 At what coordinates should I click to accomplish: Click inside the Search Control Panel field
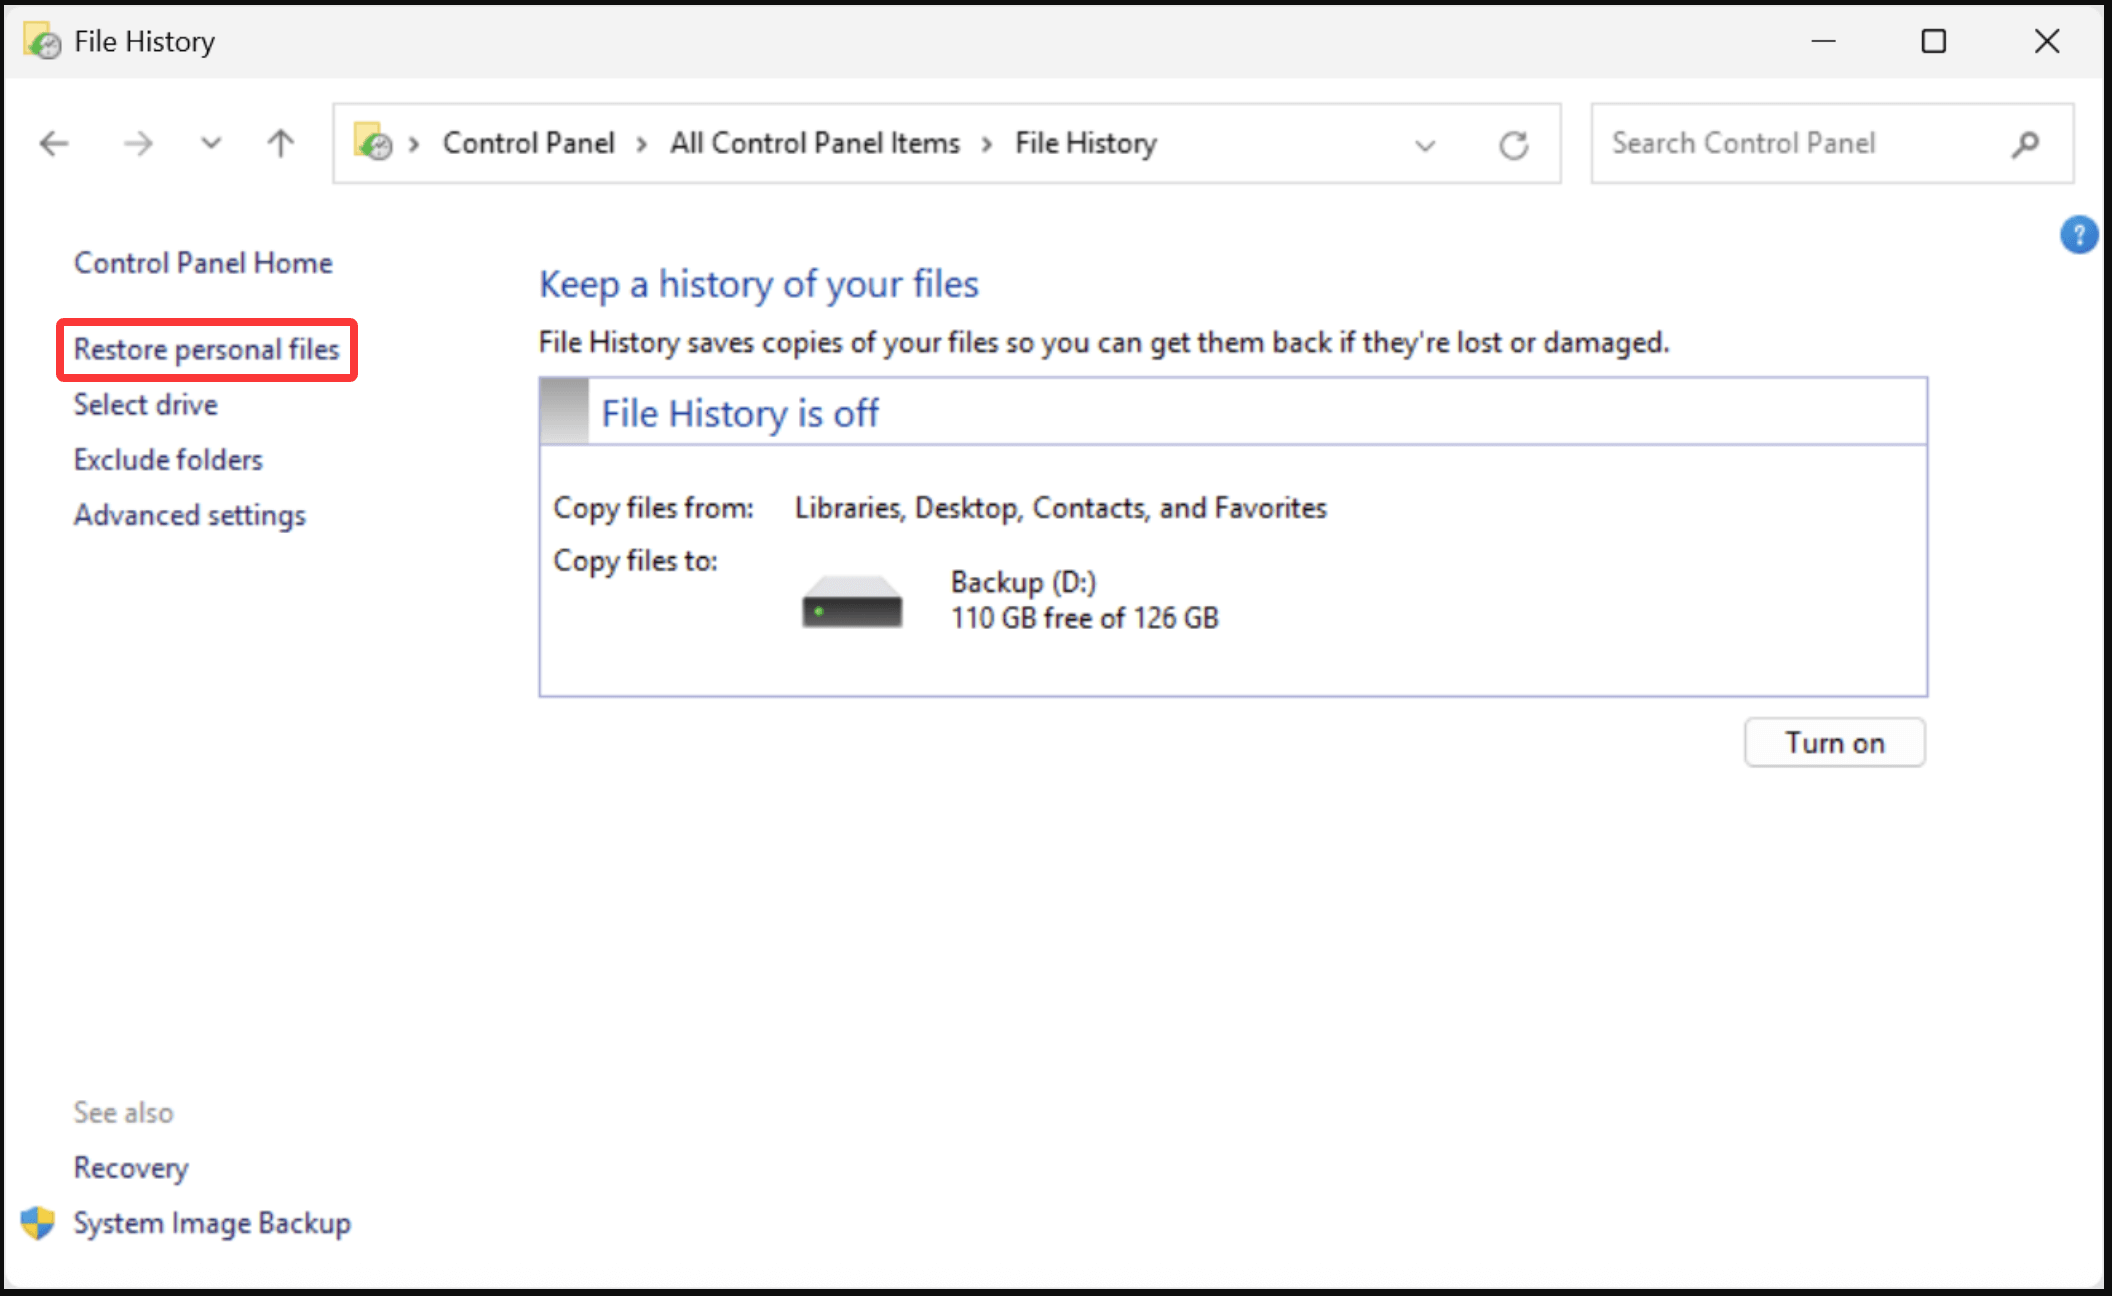[x=1790, y=143]
